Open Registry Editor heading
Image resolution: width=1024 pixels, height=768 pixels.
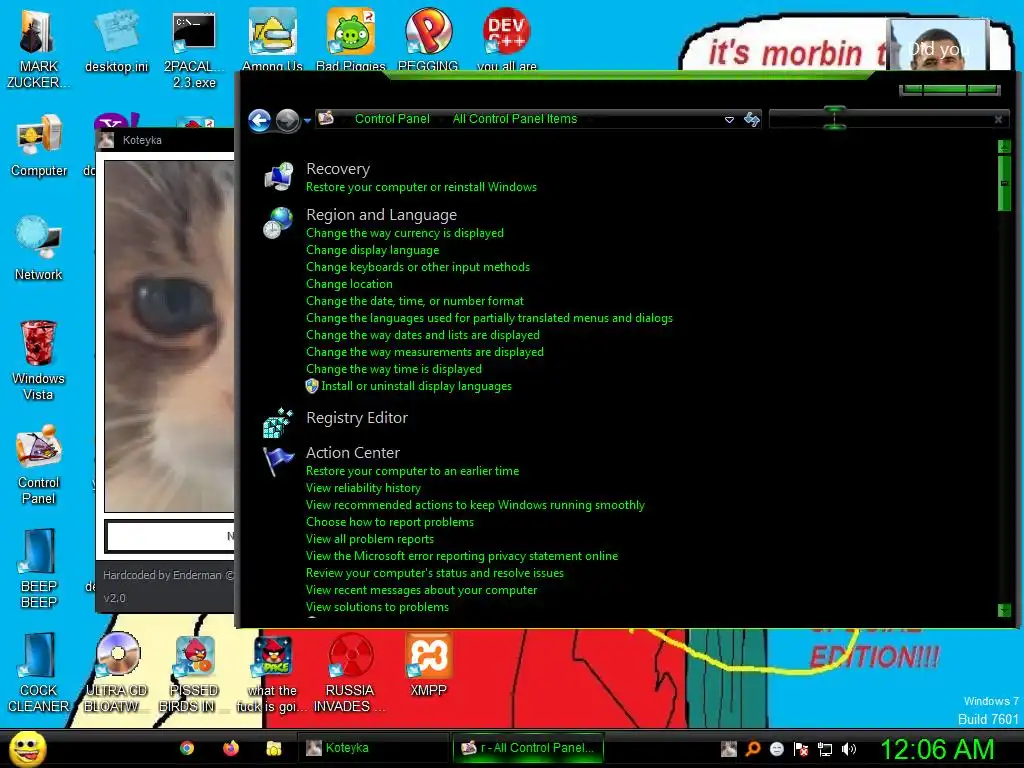tap(357, 417)
